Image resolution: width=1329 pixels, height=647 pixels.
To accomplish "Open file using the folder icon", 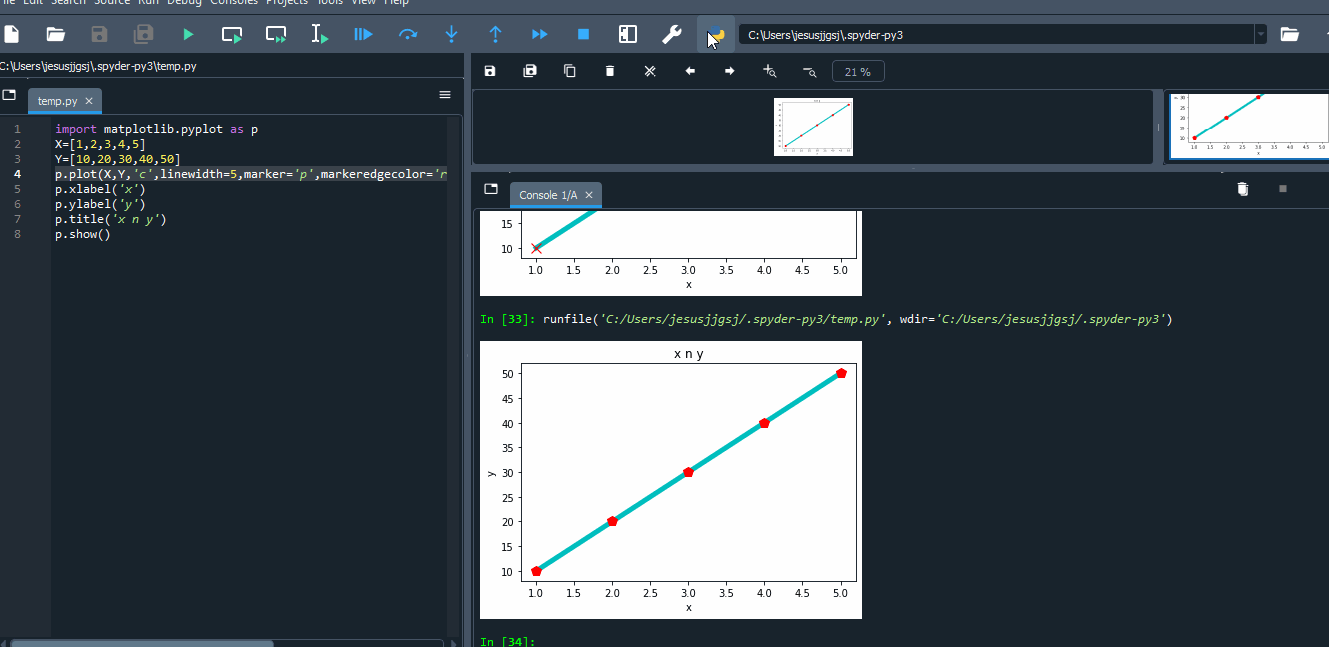I will pos(56,34).
